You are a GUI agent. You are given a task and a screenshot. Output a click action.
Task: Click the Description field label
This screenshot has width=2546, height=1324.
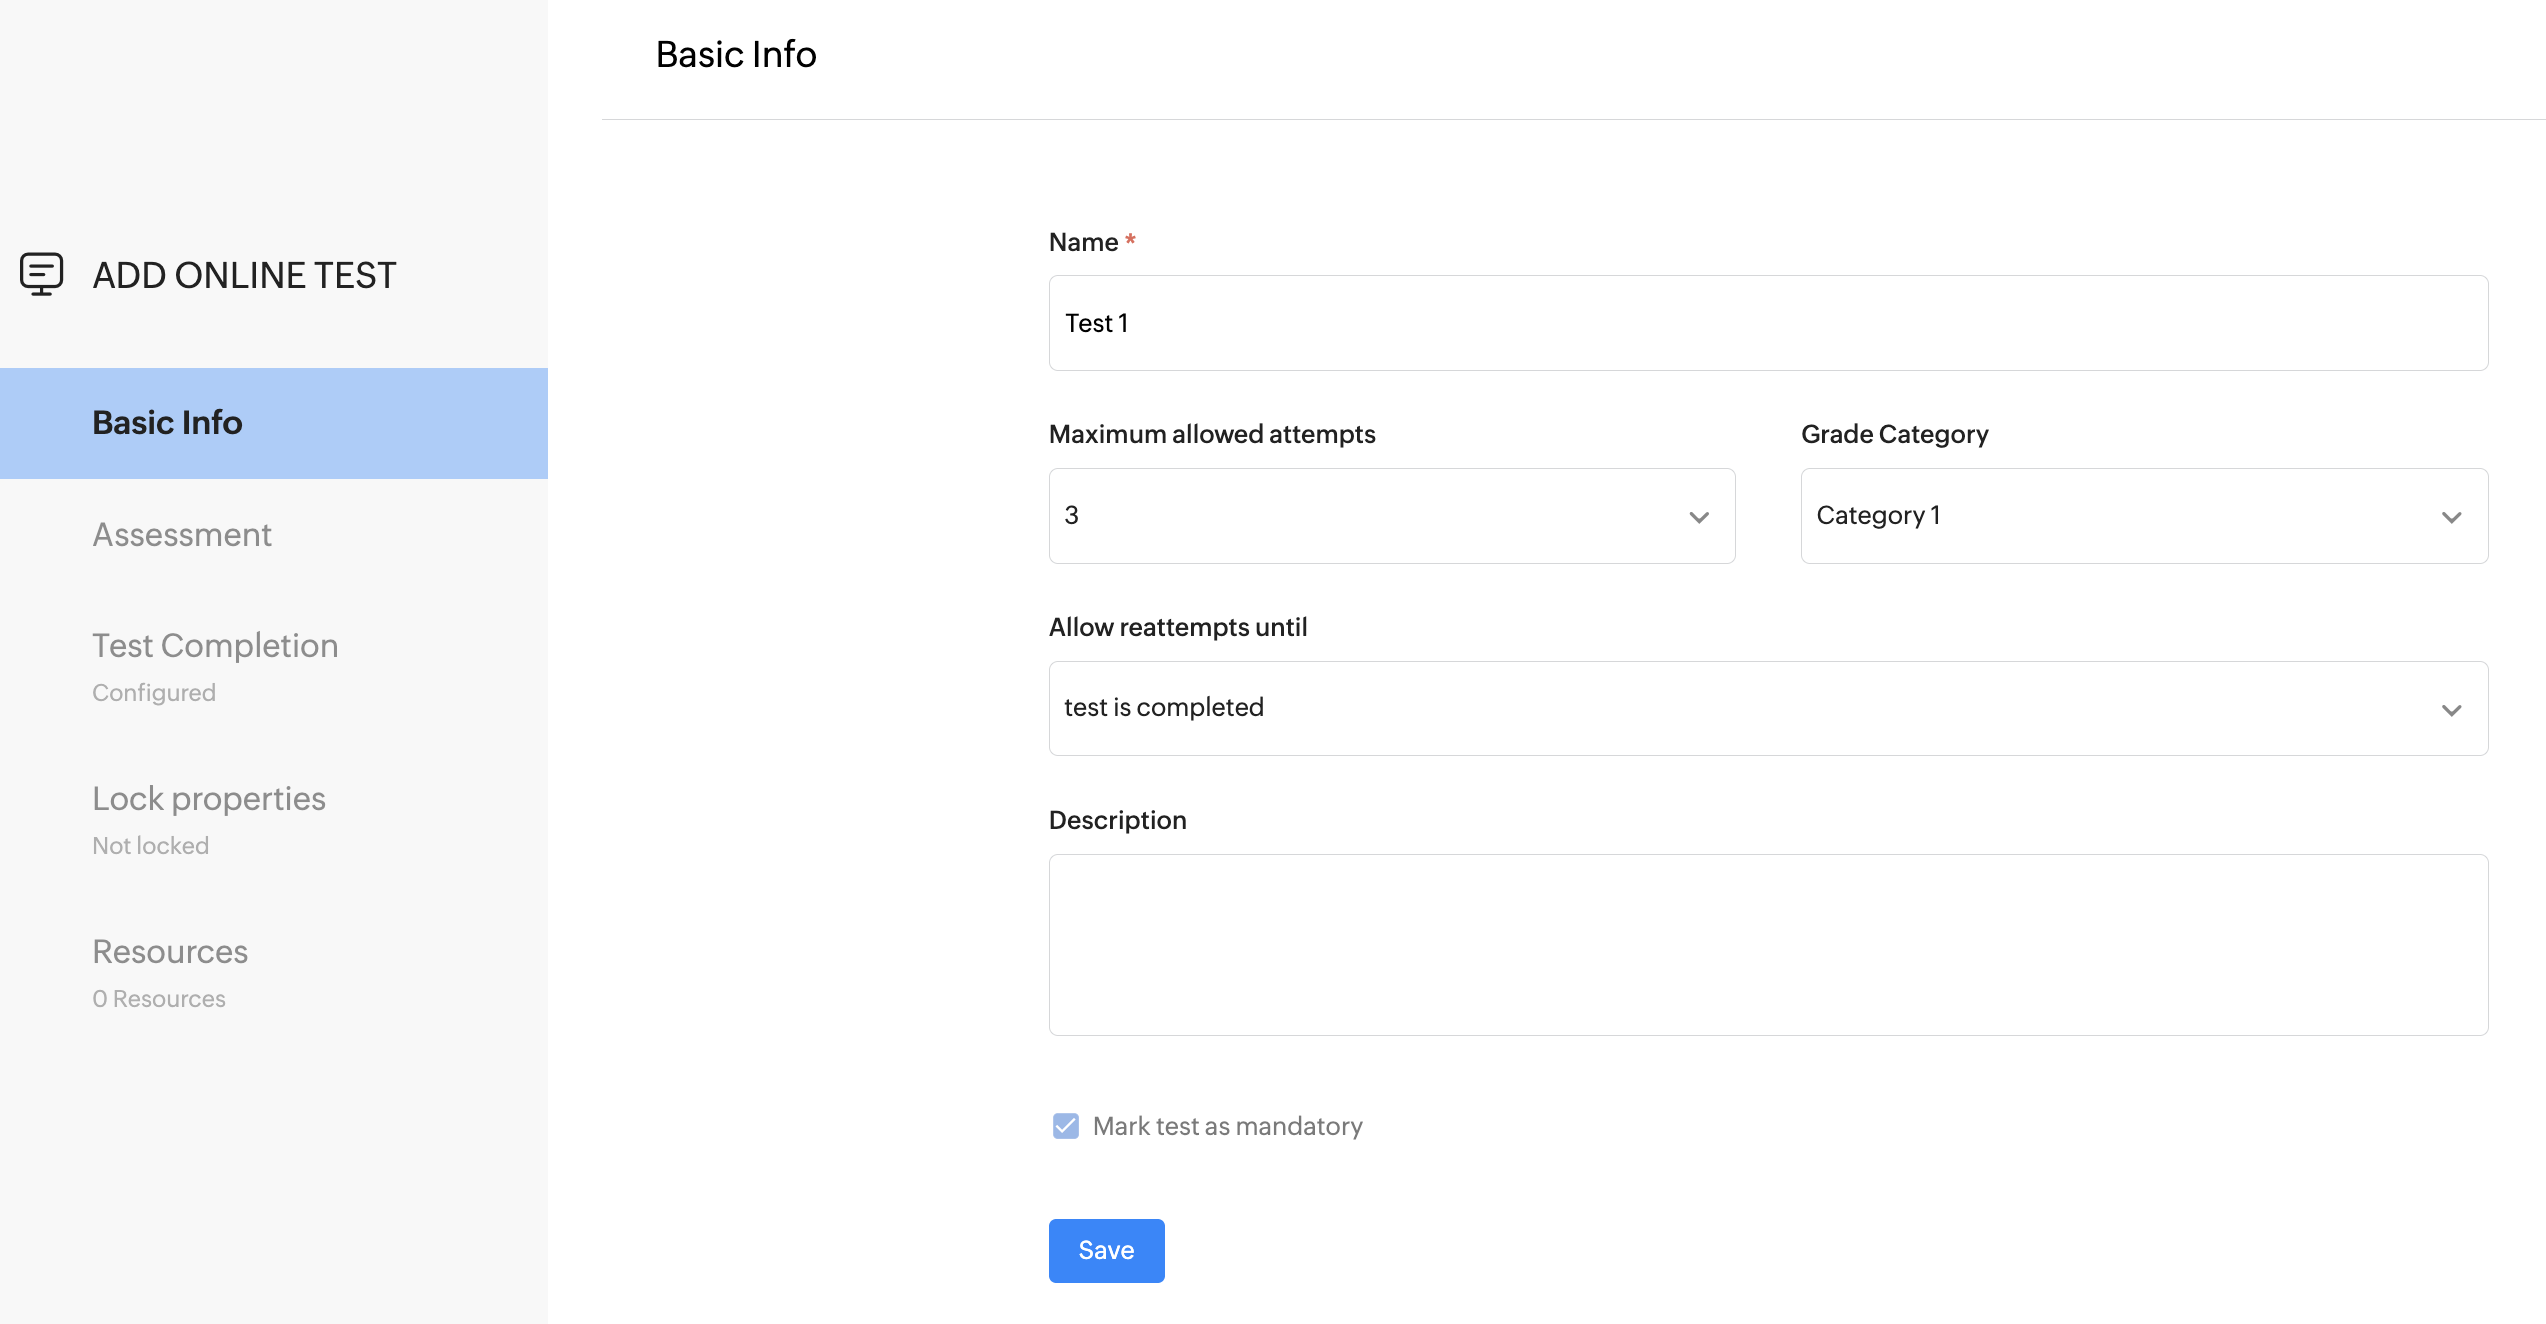(1118, 820)
